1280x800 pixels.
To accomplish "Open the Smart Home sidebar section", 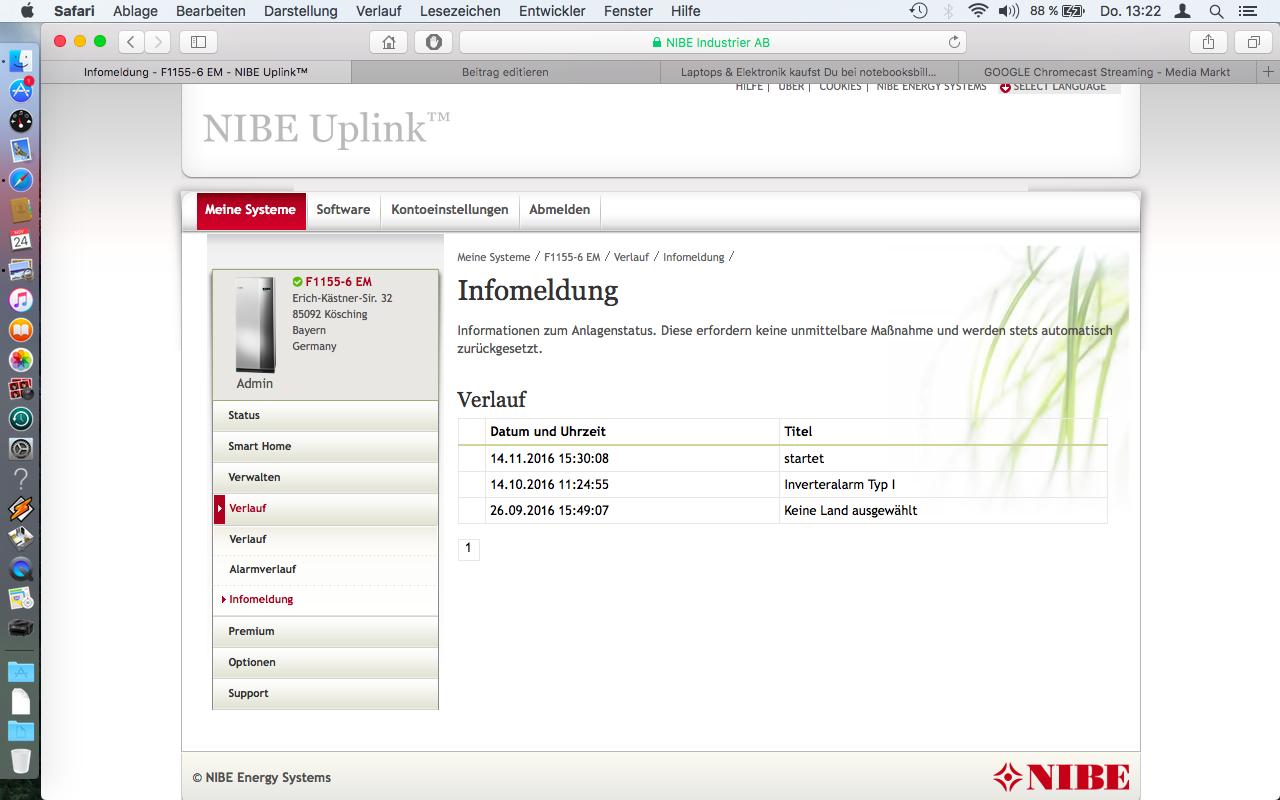I will [325, 446].
